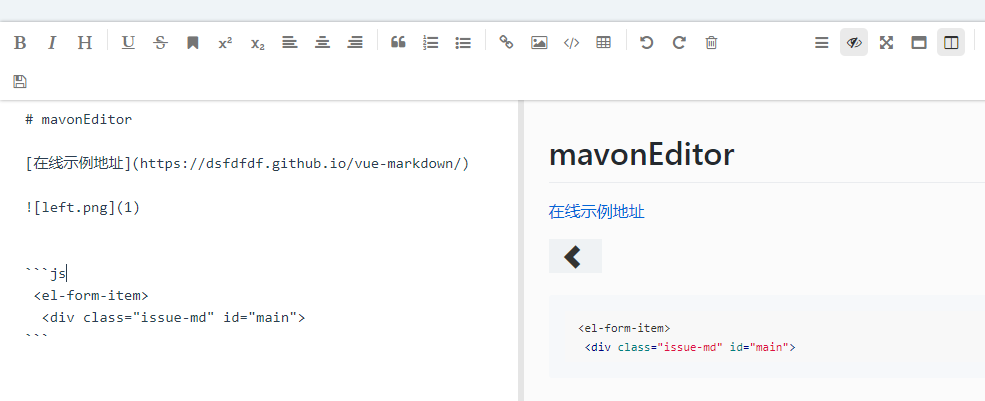Toggle single/double column layout
The image size is (985, 401).
coord(951,42)
